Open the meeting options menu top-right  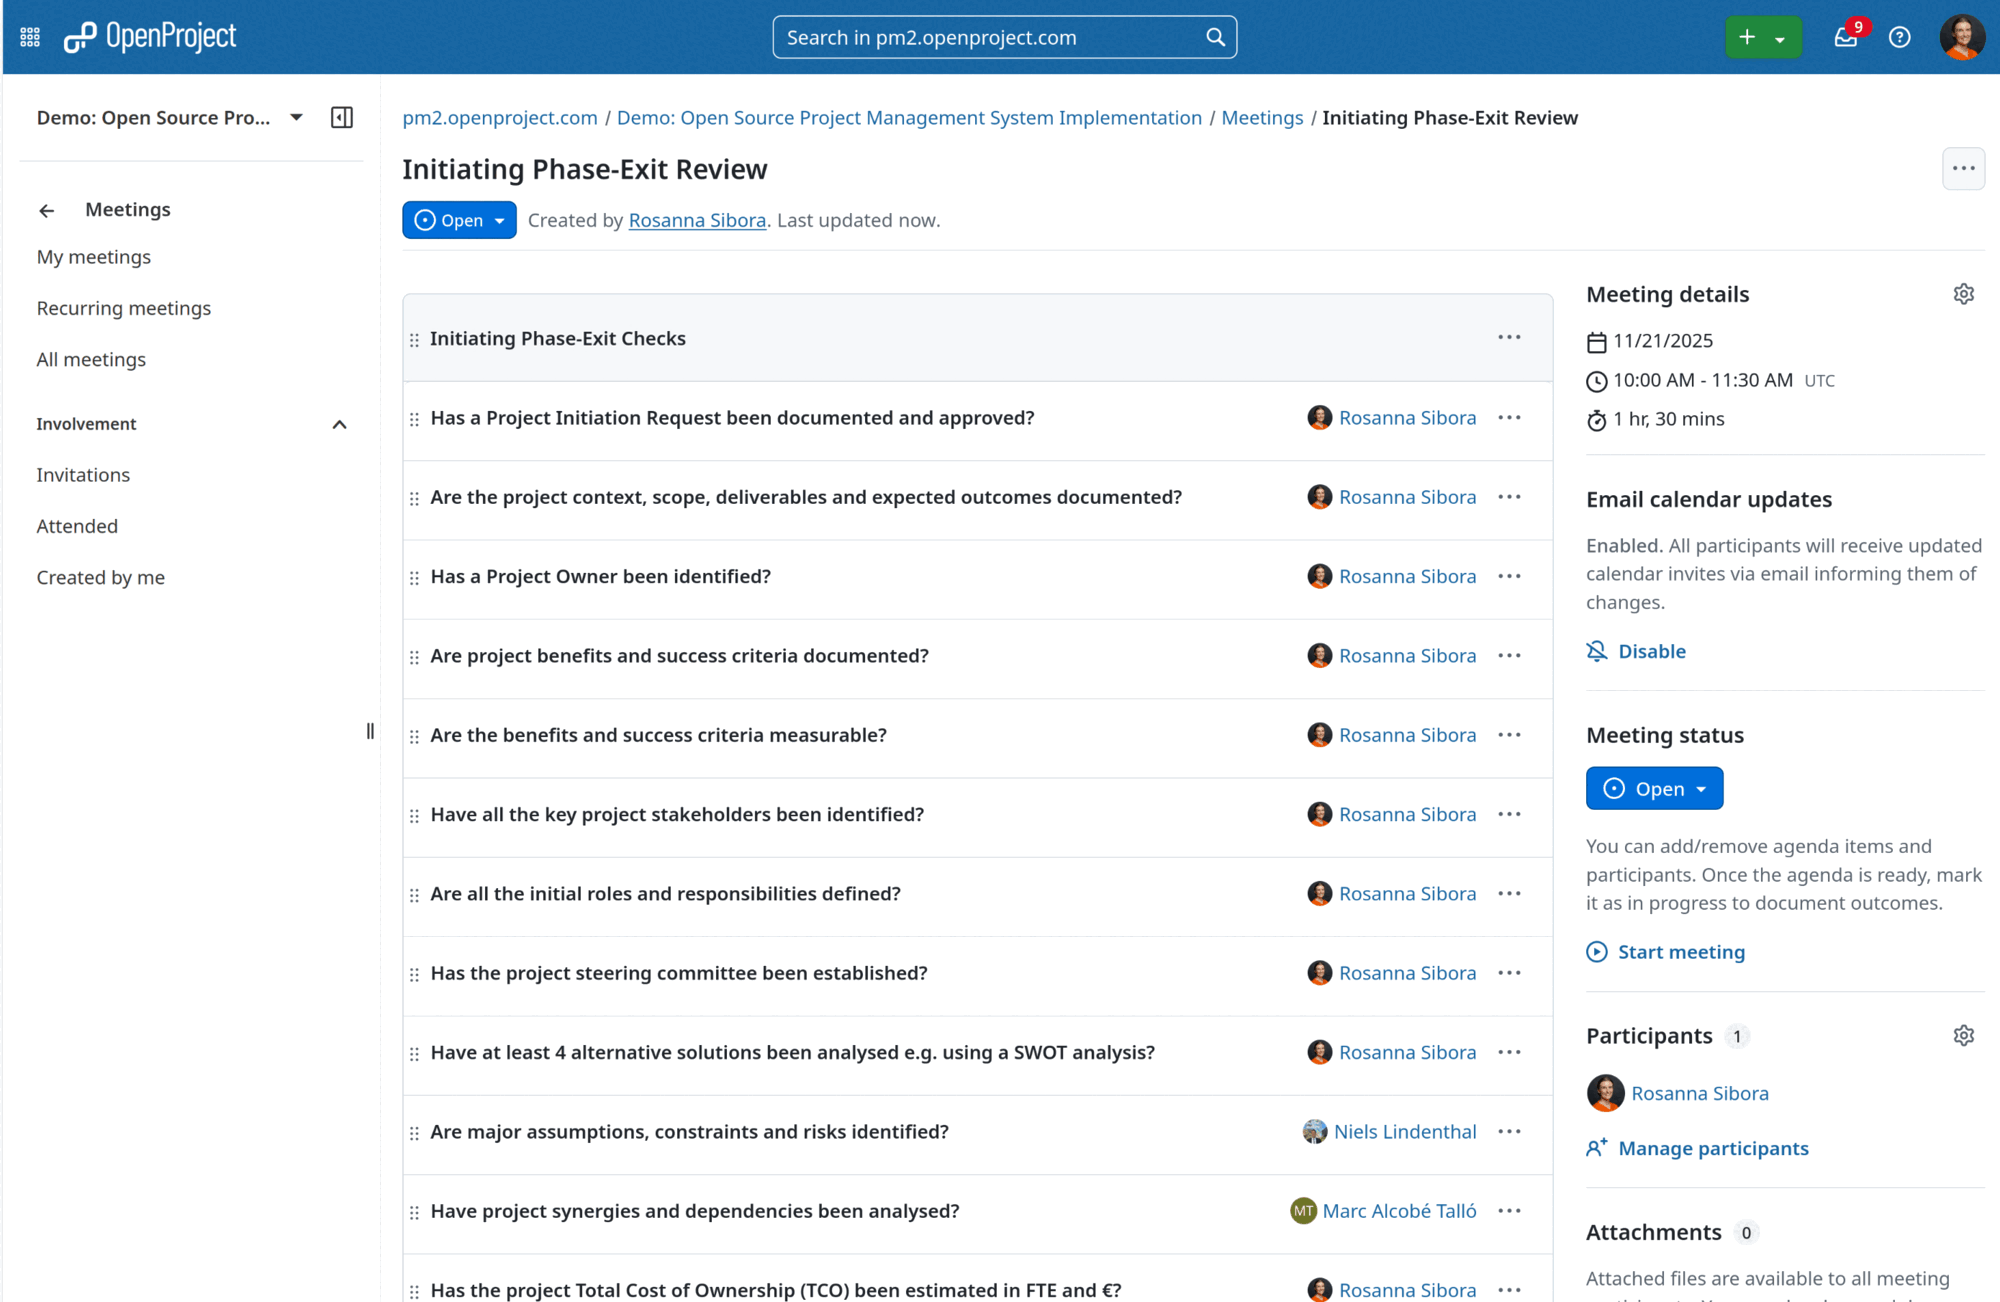(1962, 168)
